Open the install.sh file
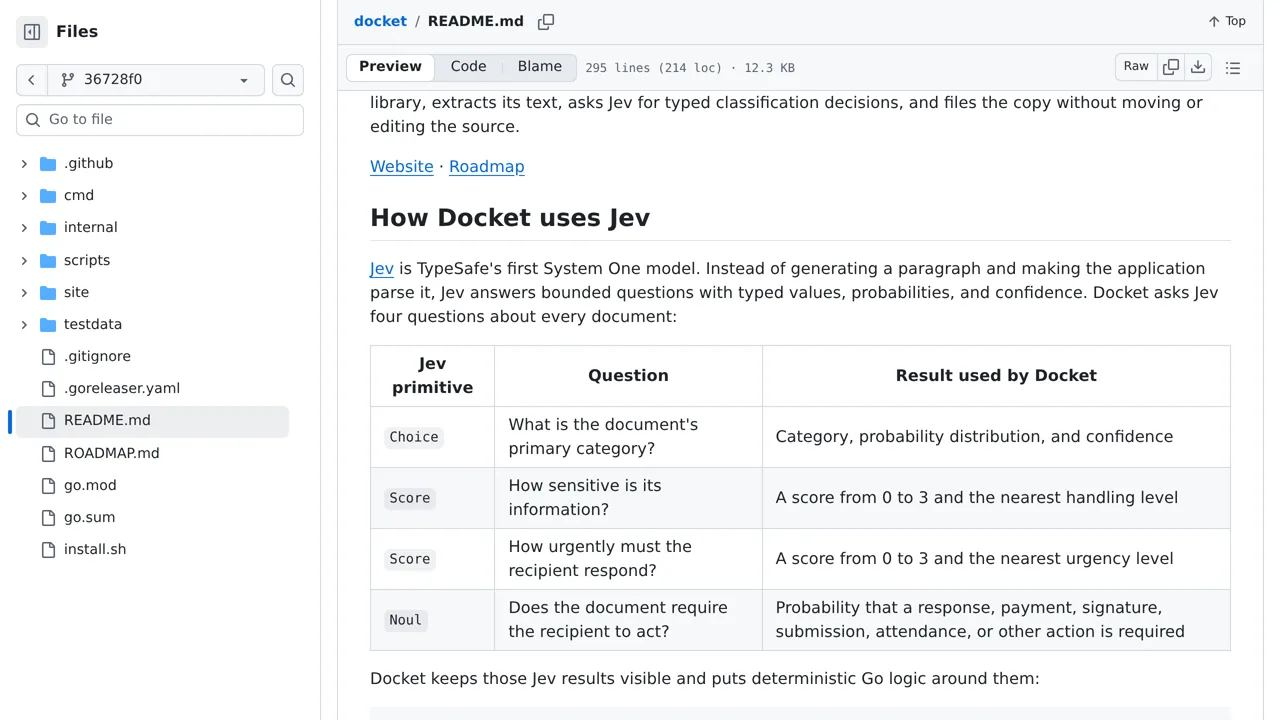 pyautogui.click(x=95, y=549)
